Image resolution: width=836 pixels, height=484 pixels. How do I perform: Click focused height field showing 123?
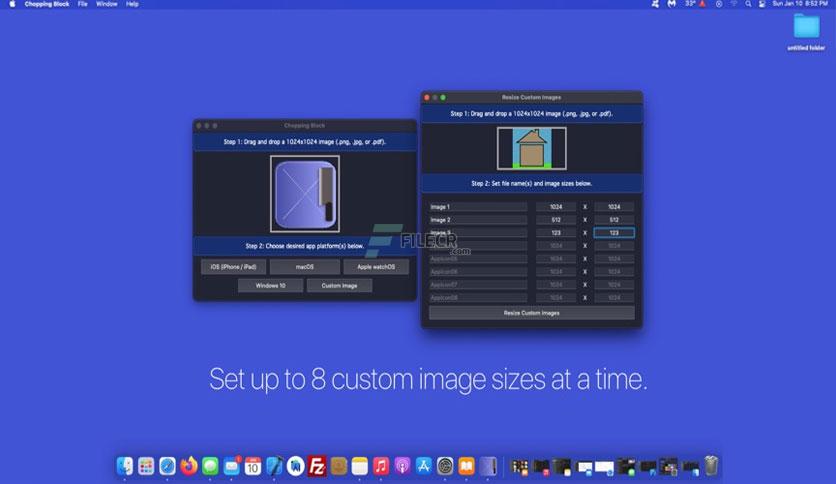[x=614, y=233]
